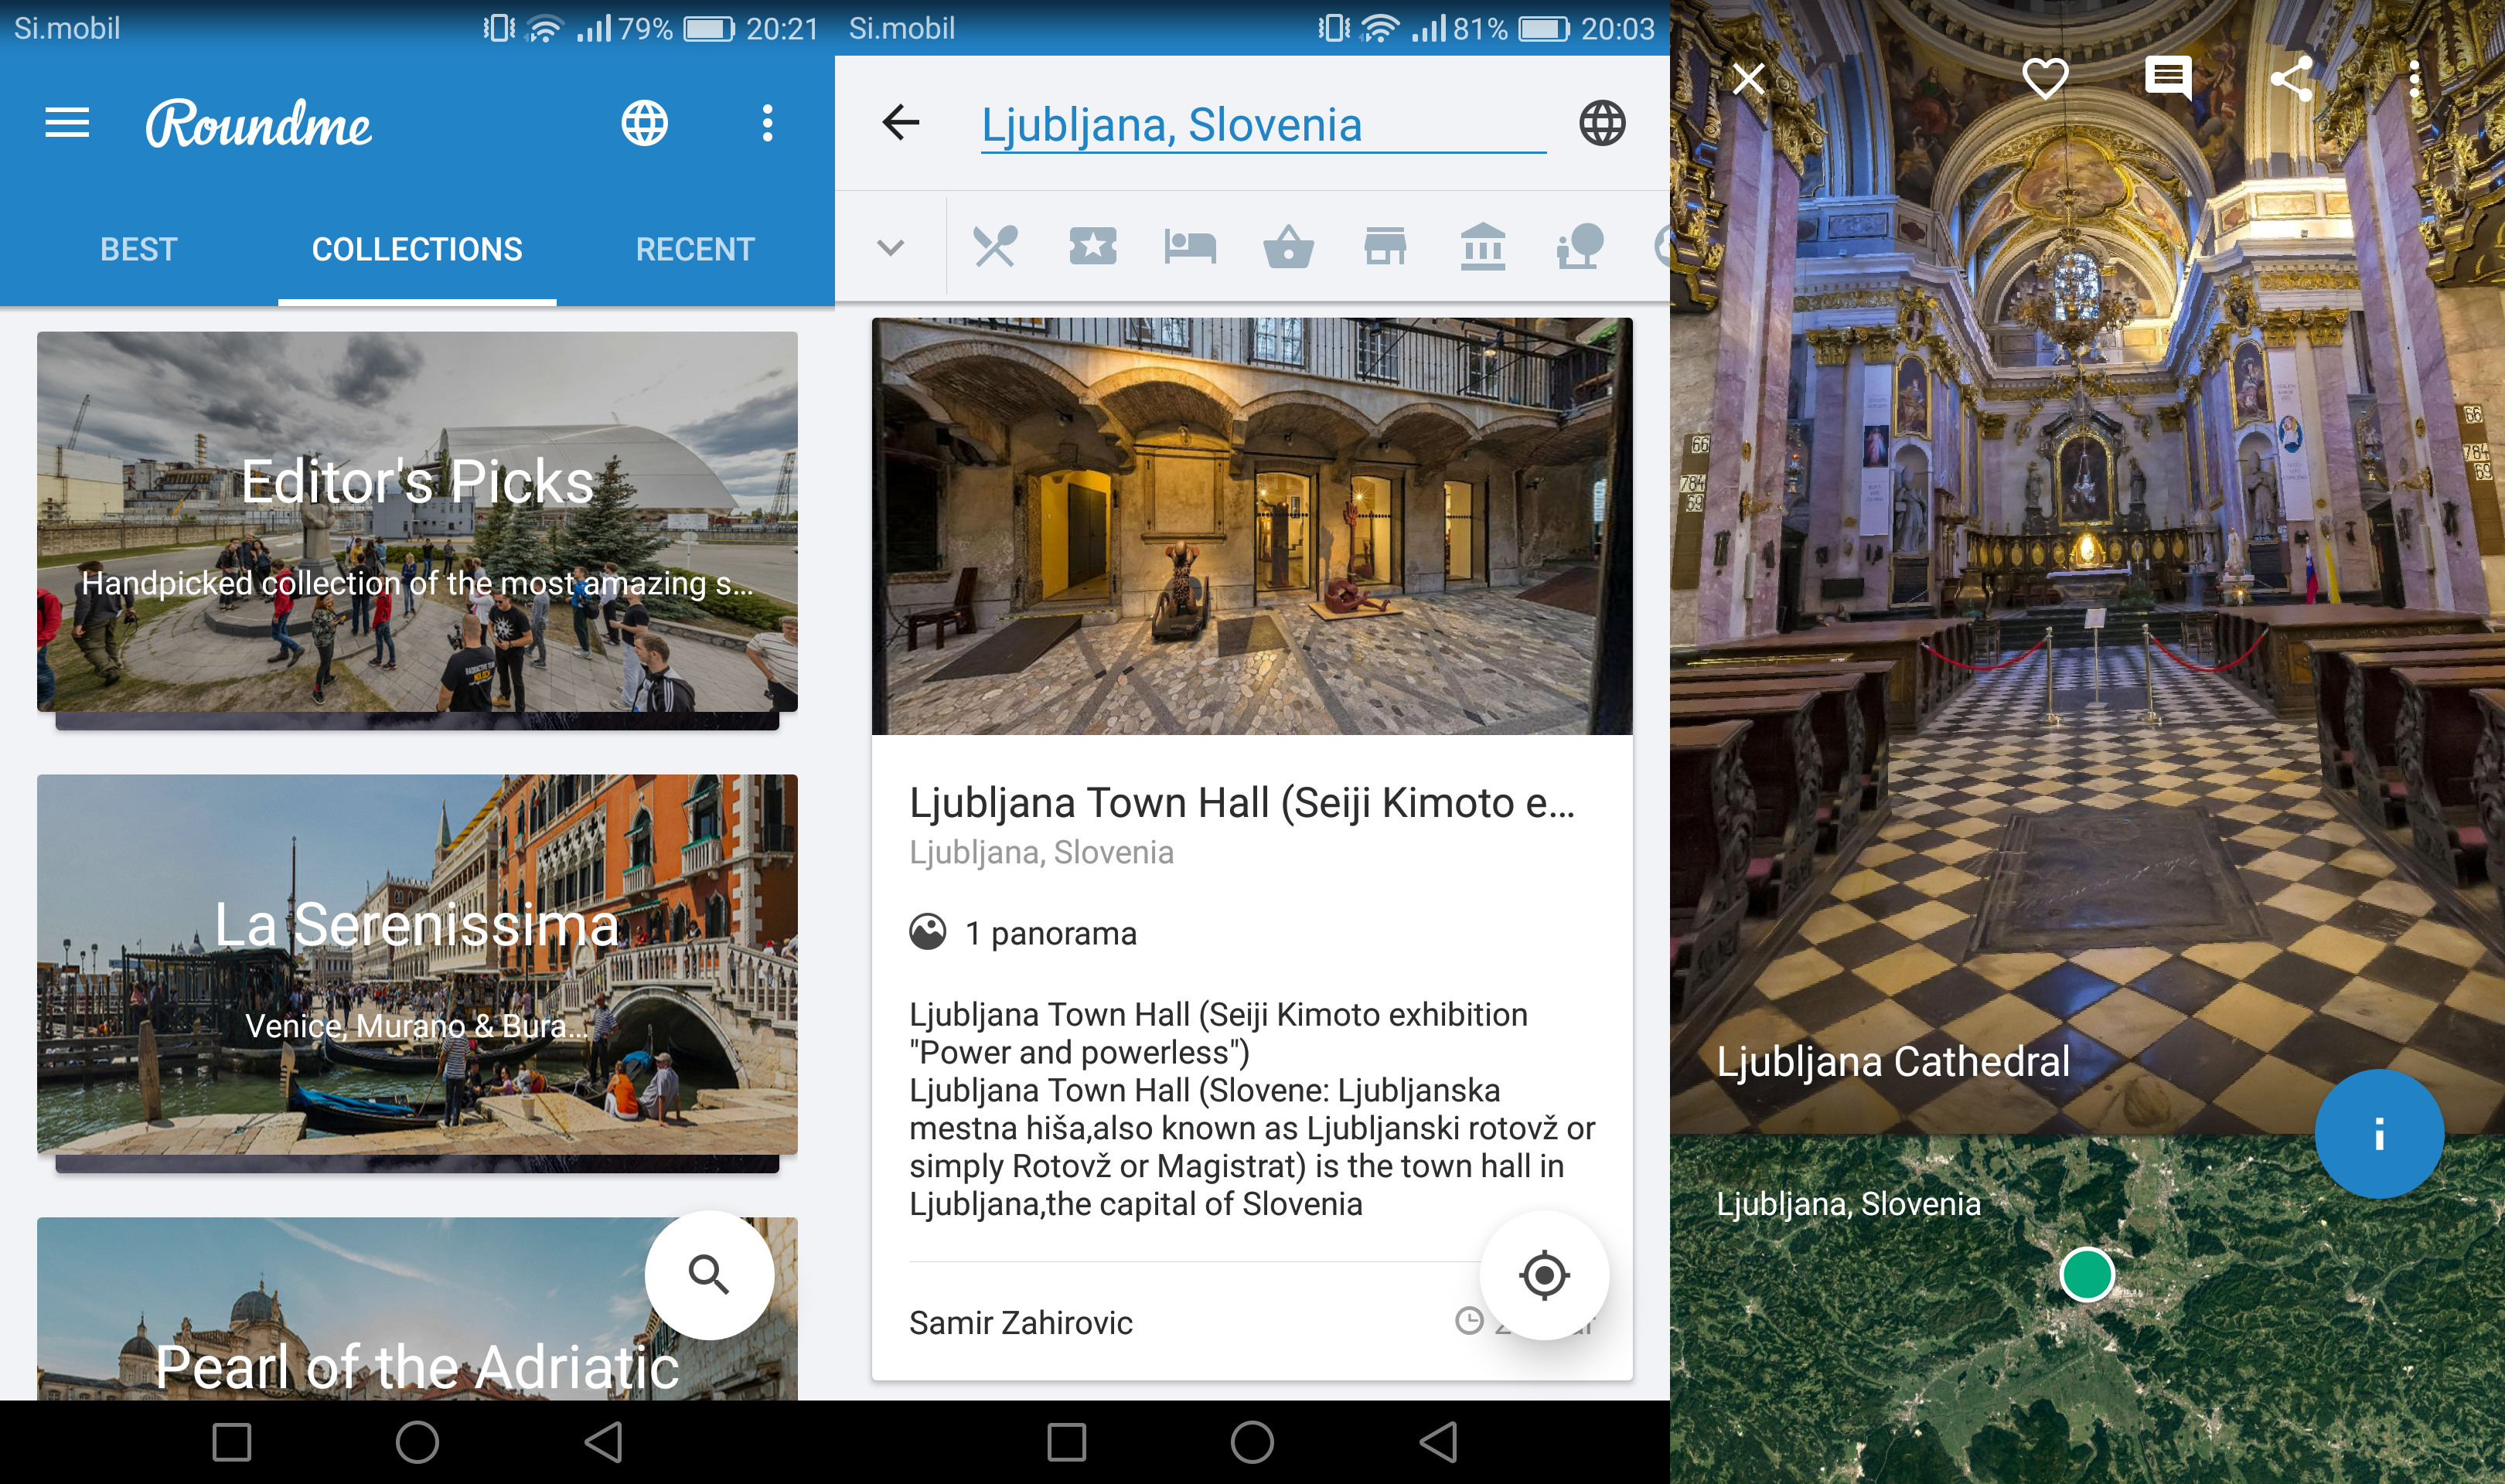Filter by hotels bed icon
Viewport: 2505px width, 1484px height.
(x=1190, y=246)
